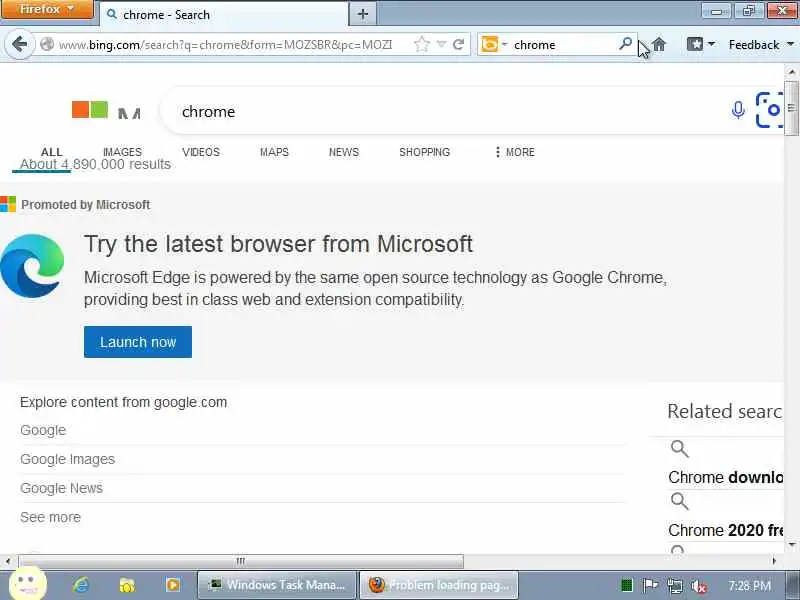Open a new tab with plus button
This screenshot has width=800, height=600.
(363, 14)
